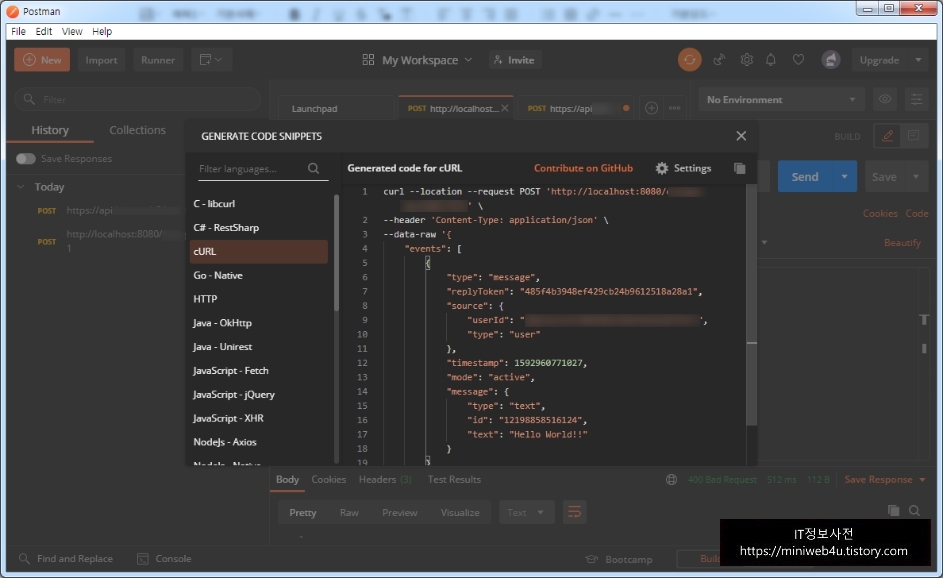This screenshot has width=943, height=578.
Task: Open the Save button dropdown arrow
Action: pyautogui.click(x=916, y=177)
